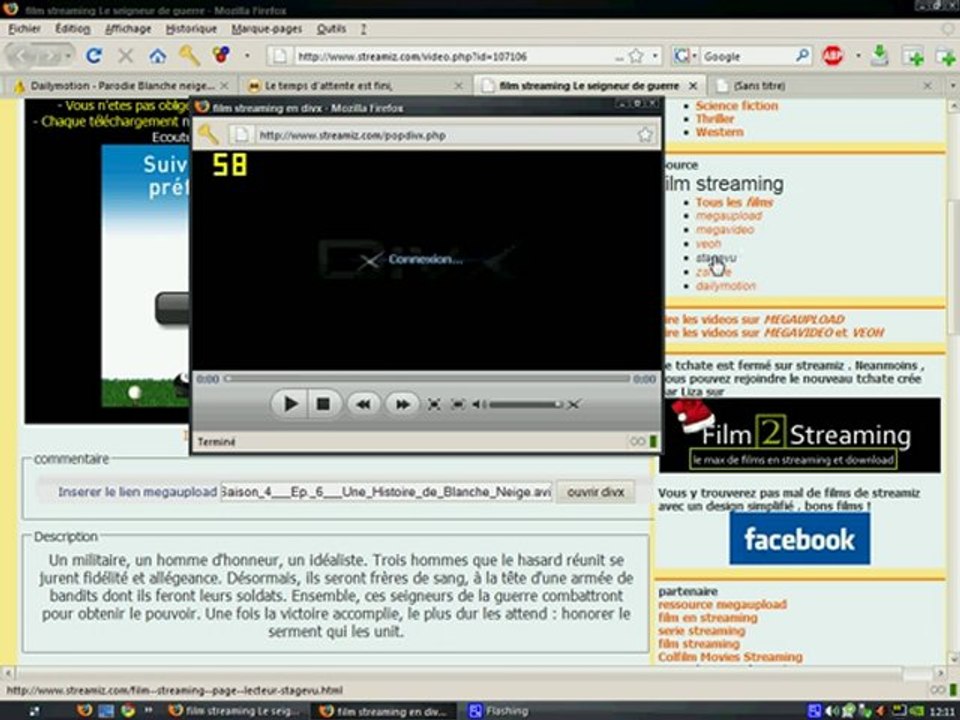960x720 pixels.
Task: Open the Affichage menu
Action: [128, 28]
